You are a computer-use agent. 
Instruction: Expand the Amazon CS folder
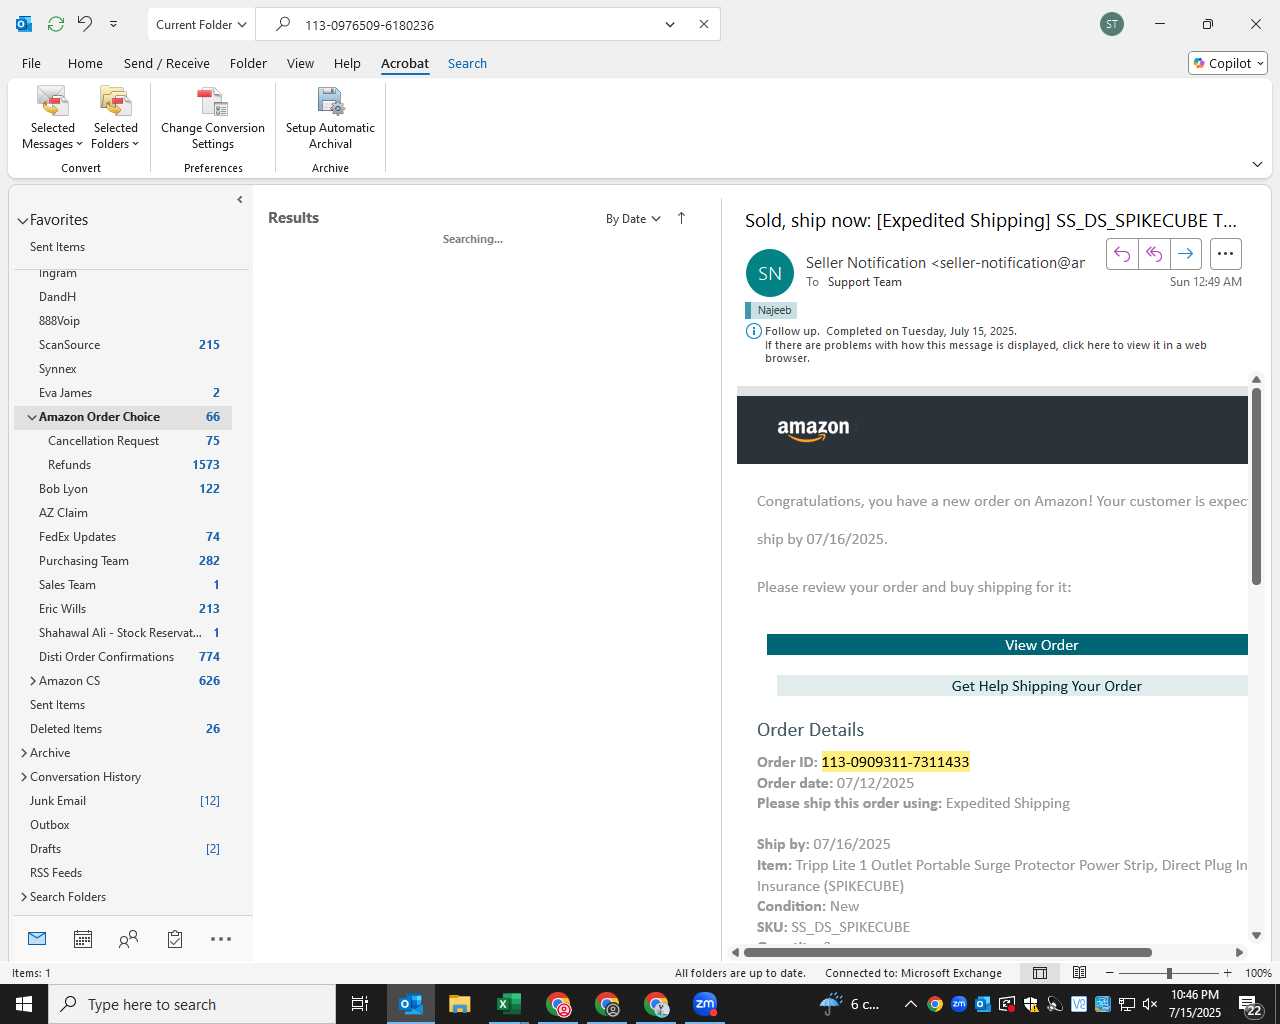(x=32, y=681)
